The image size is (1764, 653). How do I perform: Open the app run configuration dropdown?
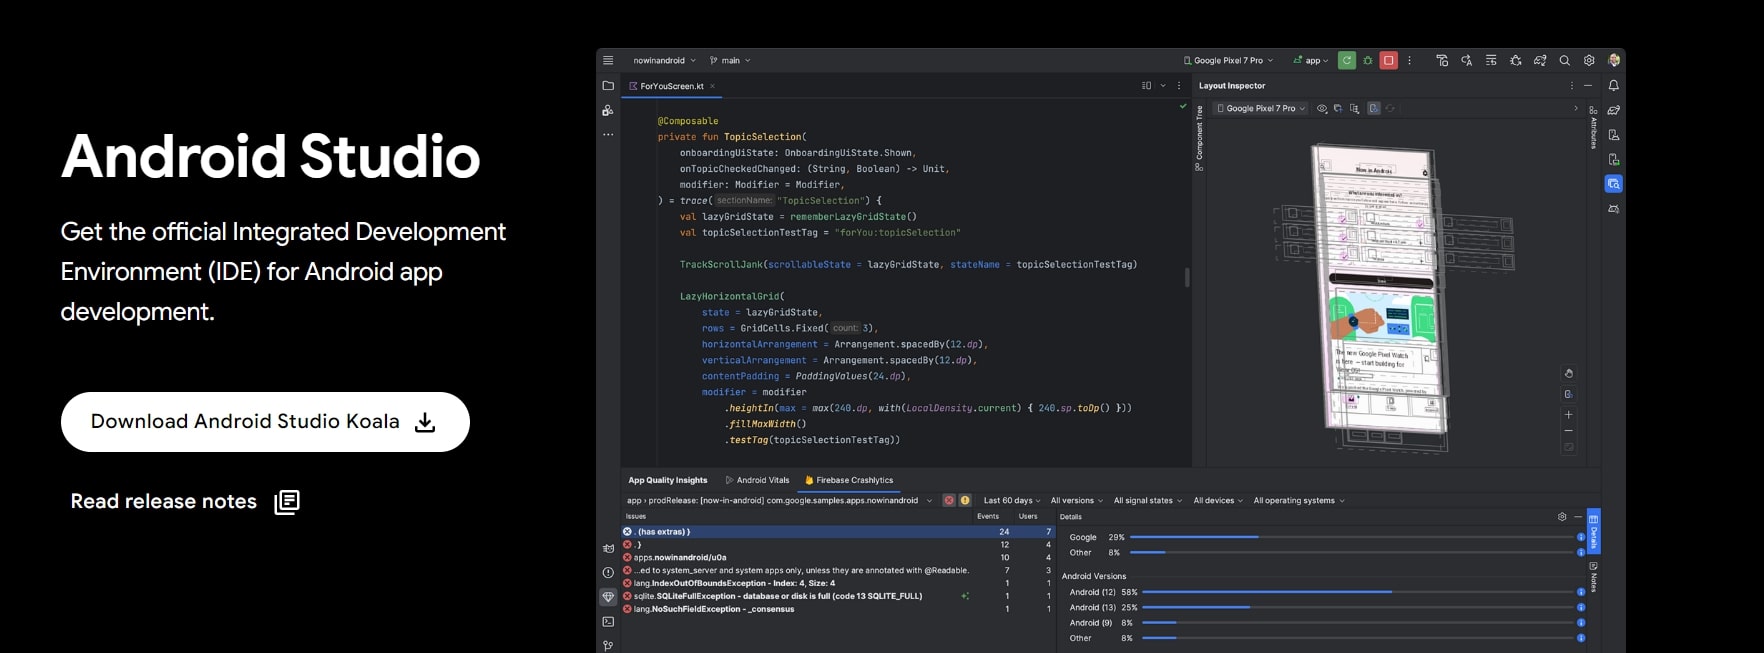pyautogui.click(x=1311, y=60)
